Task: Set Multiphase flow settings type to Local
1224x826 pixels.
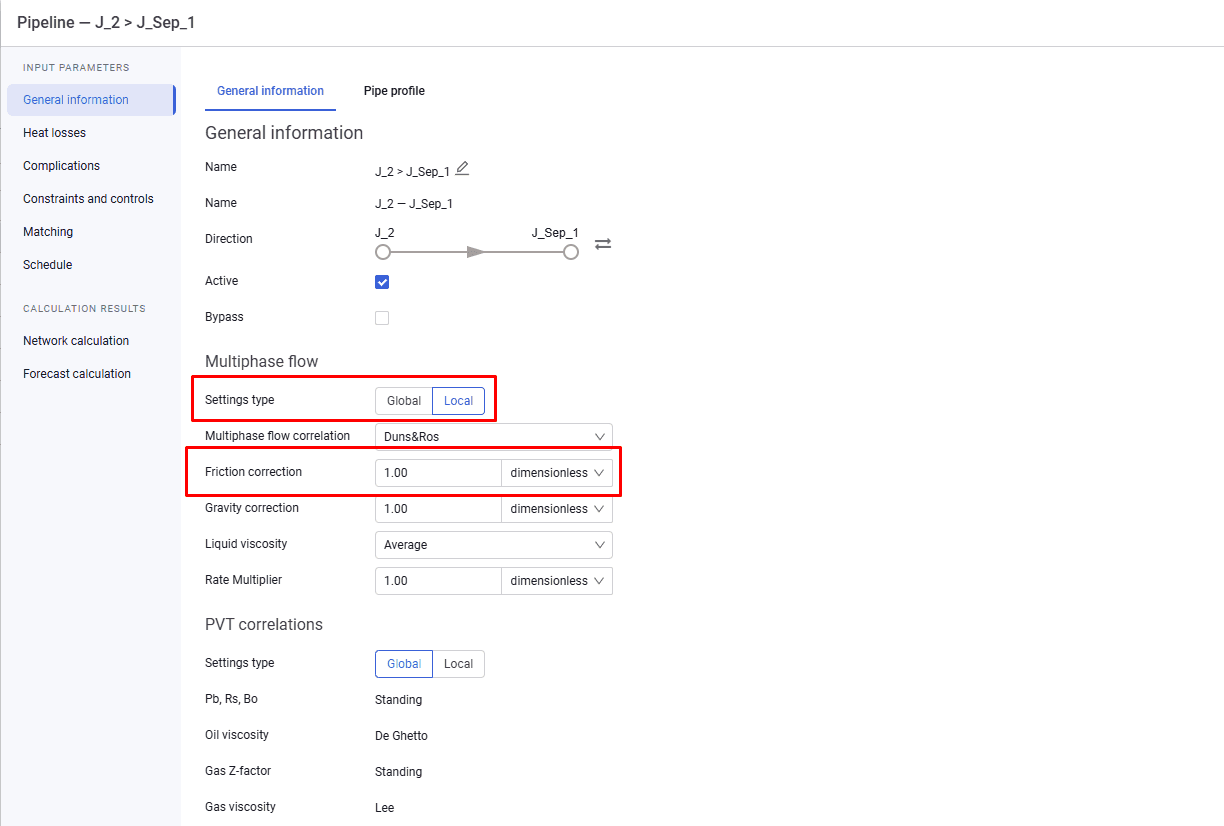Action: (x=459, y=401)
